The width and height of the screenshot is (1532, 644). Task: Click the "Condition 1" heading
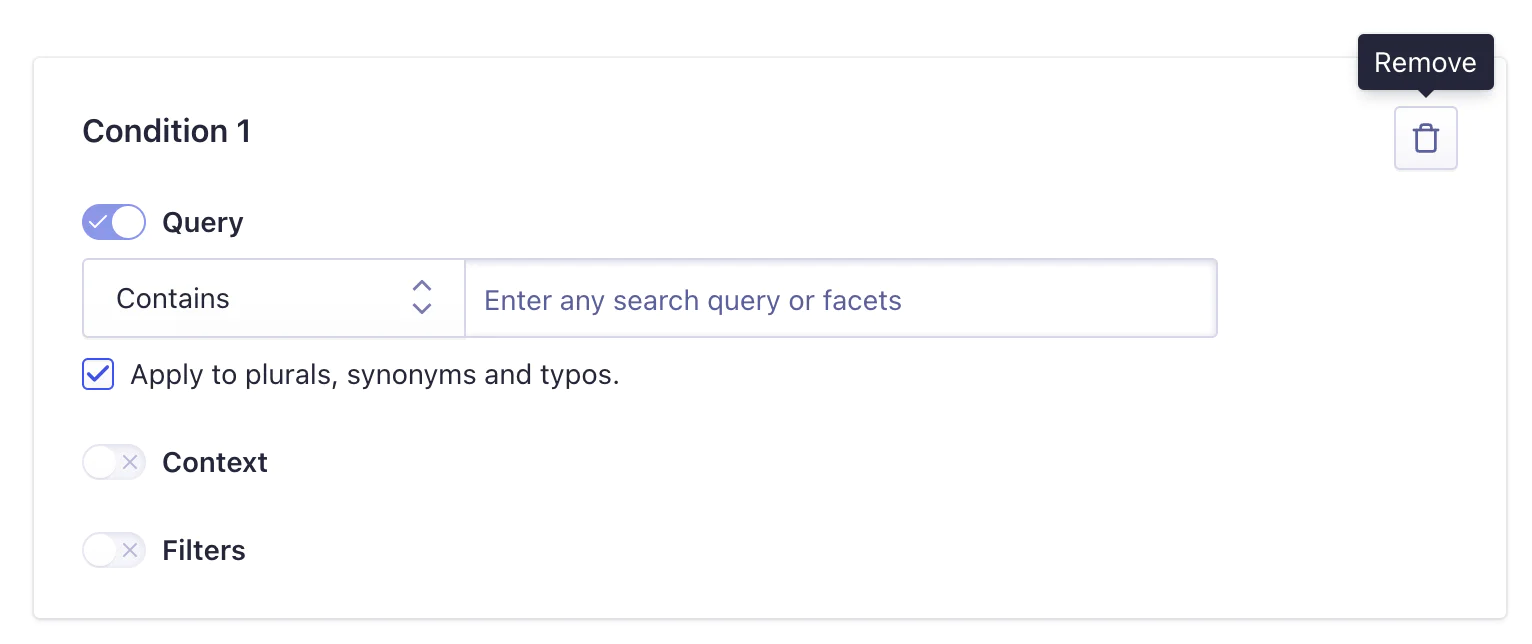166,131
